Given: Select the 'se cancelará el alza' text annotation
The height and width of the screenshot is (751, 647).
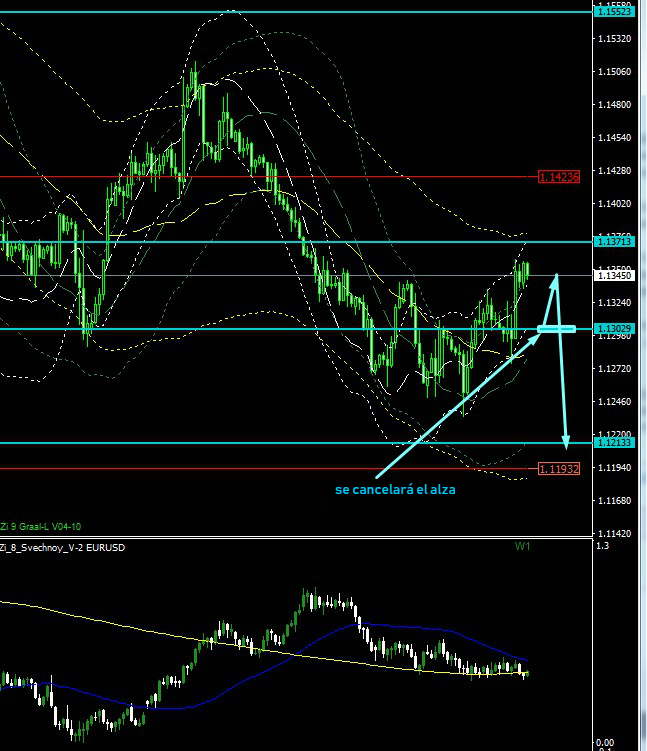Looking at the screenshot, I should point(397,489).
